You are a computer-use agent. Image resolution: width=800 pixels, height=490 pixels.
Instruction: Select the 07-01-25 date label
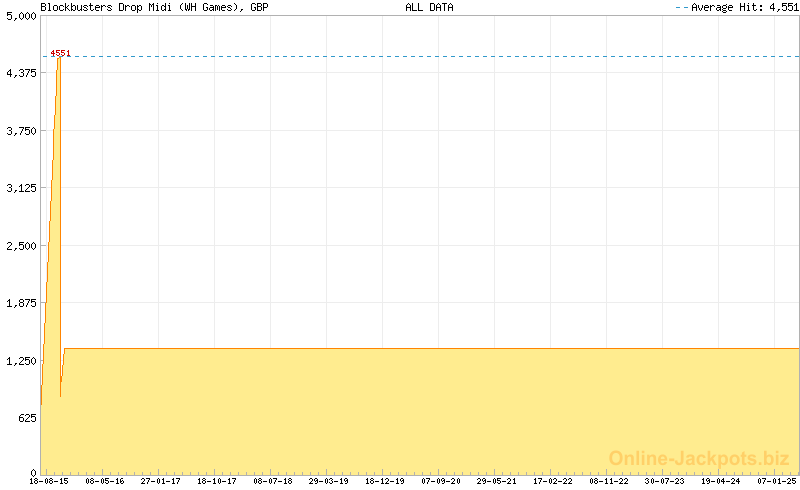tap(777, 482)
